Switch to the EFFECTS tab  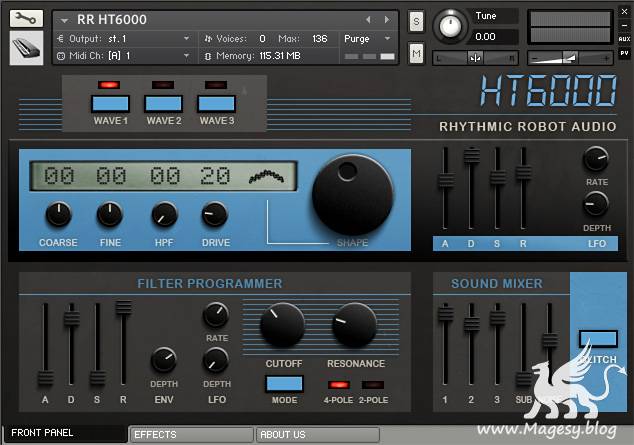coord(192,434)
